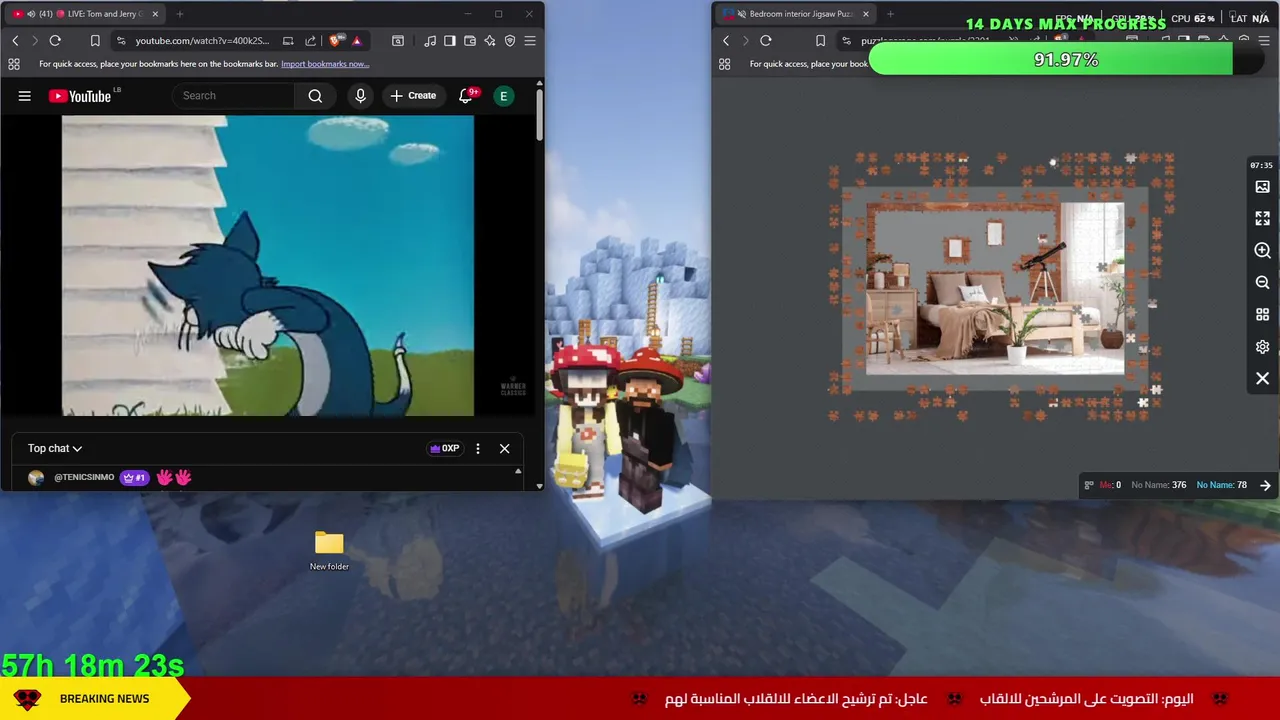This screenshot has height=720, width=1280.
Task: Open browser main menu in YouTube window
Action: (530, 41)
